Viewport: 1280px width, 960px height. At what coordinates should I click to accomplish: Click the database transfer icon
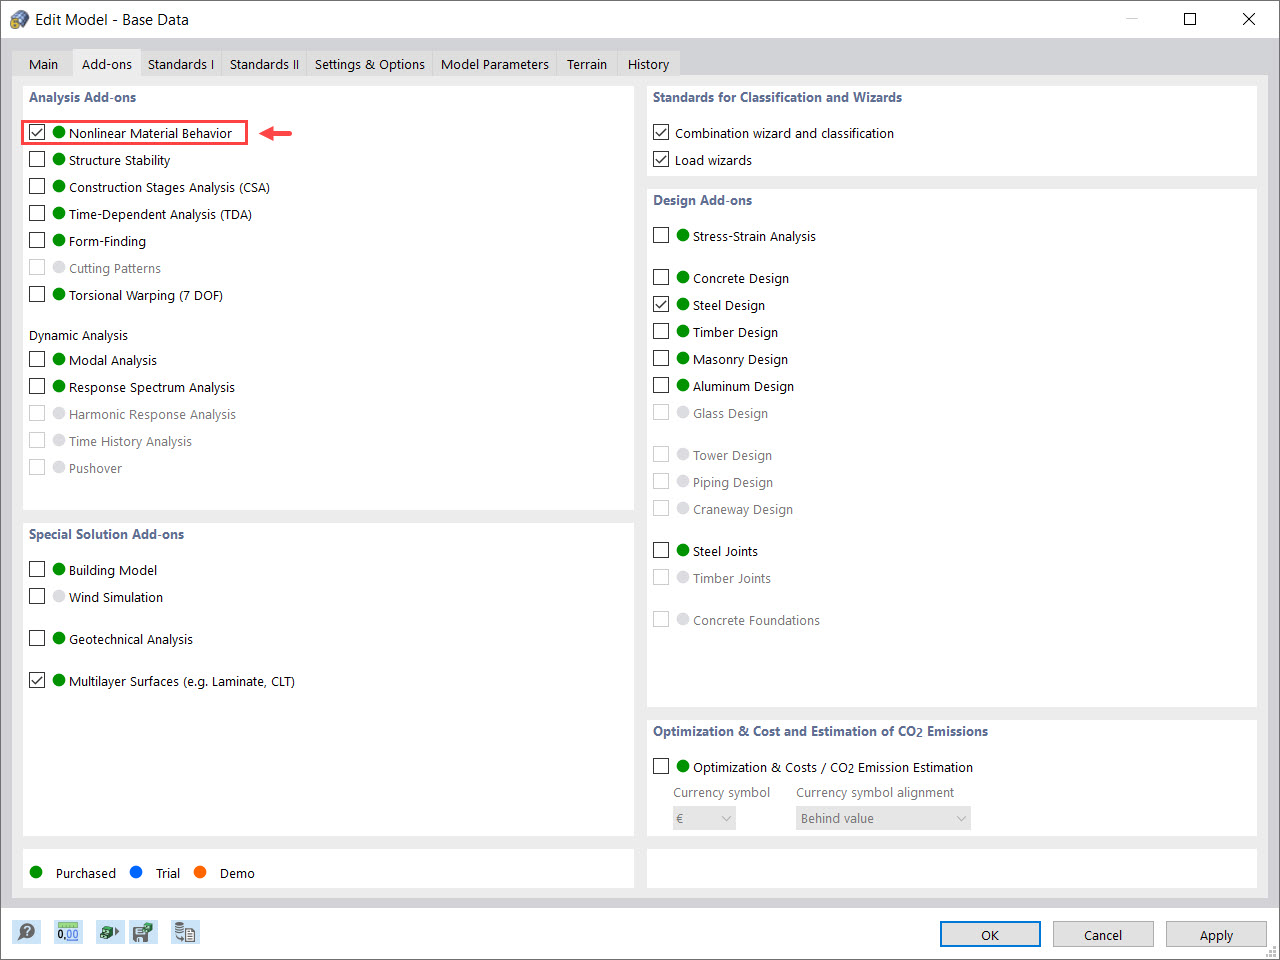(185, 931)
